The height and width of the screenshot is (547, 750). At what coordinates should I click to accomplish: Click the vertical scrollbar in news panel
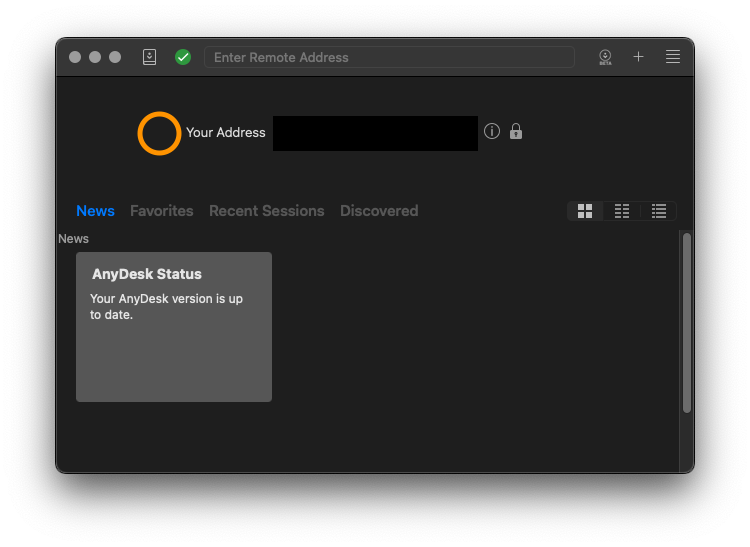coord(687,322)
